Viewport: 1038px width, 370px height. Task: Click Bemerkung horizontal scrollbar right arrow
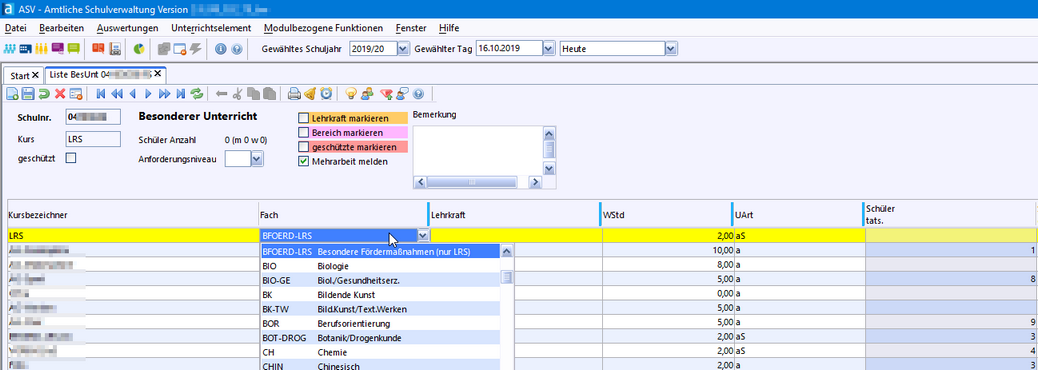click(535, 182)
